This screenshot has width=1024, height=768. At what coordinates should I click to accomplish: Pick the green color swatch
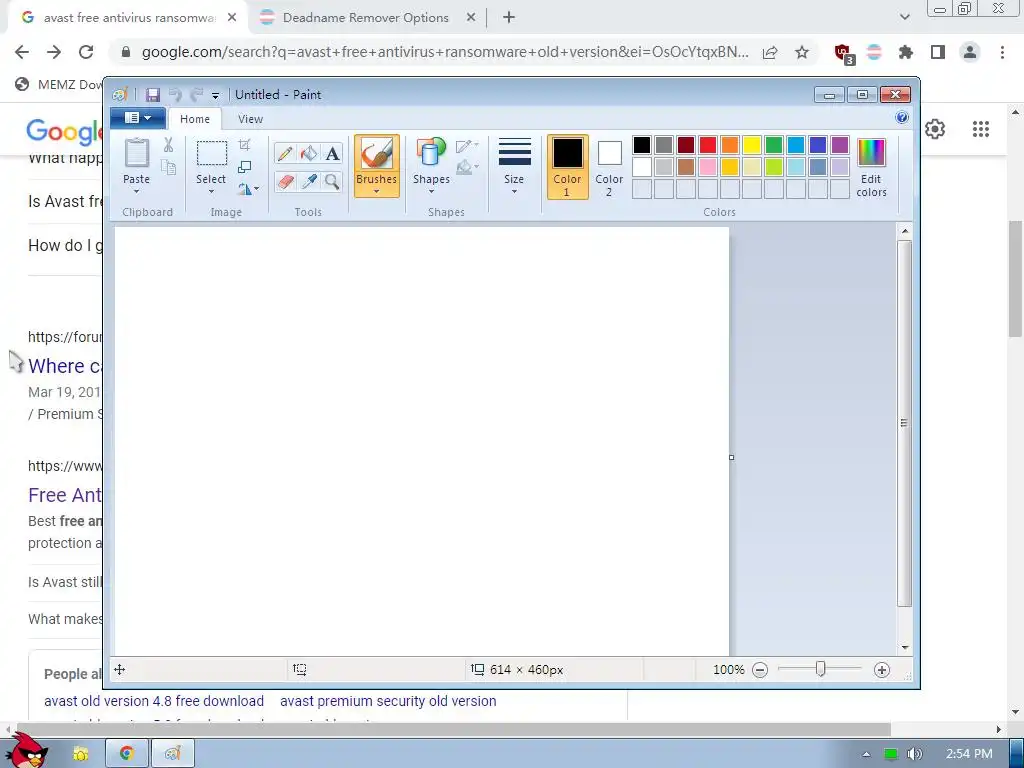[x=774, y=144]
